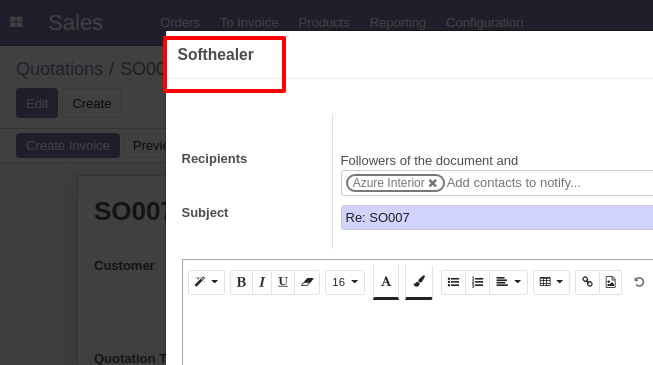Go to Quotations breadcrumb
The image size is (653, 365).
point(60,69)
